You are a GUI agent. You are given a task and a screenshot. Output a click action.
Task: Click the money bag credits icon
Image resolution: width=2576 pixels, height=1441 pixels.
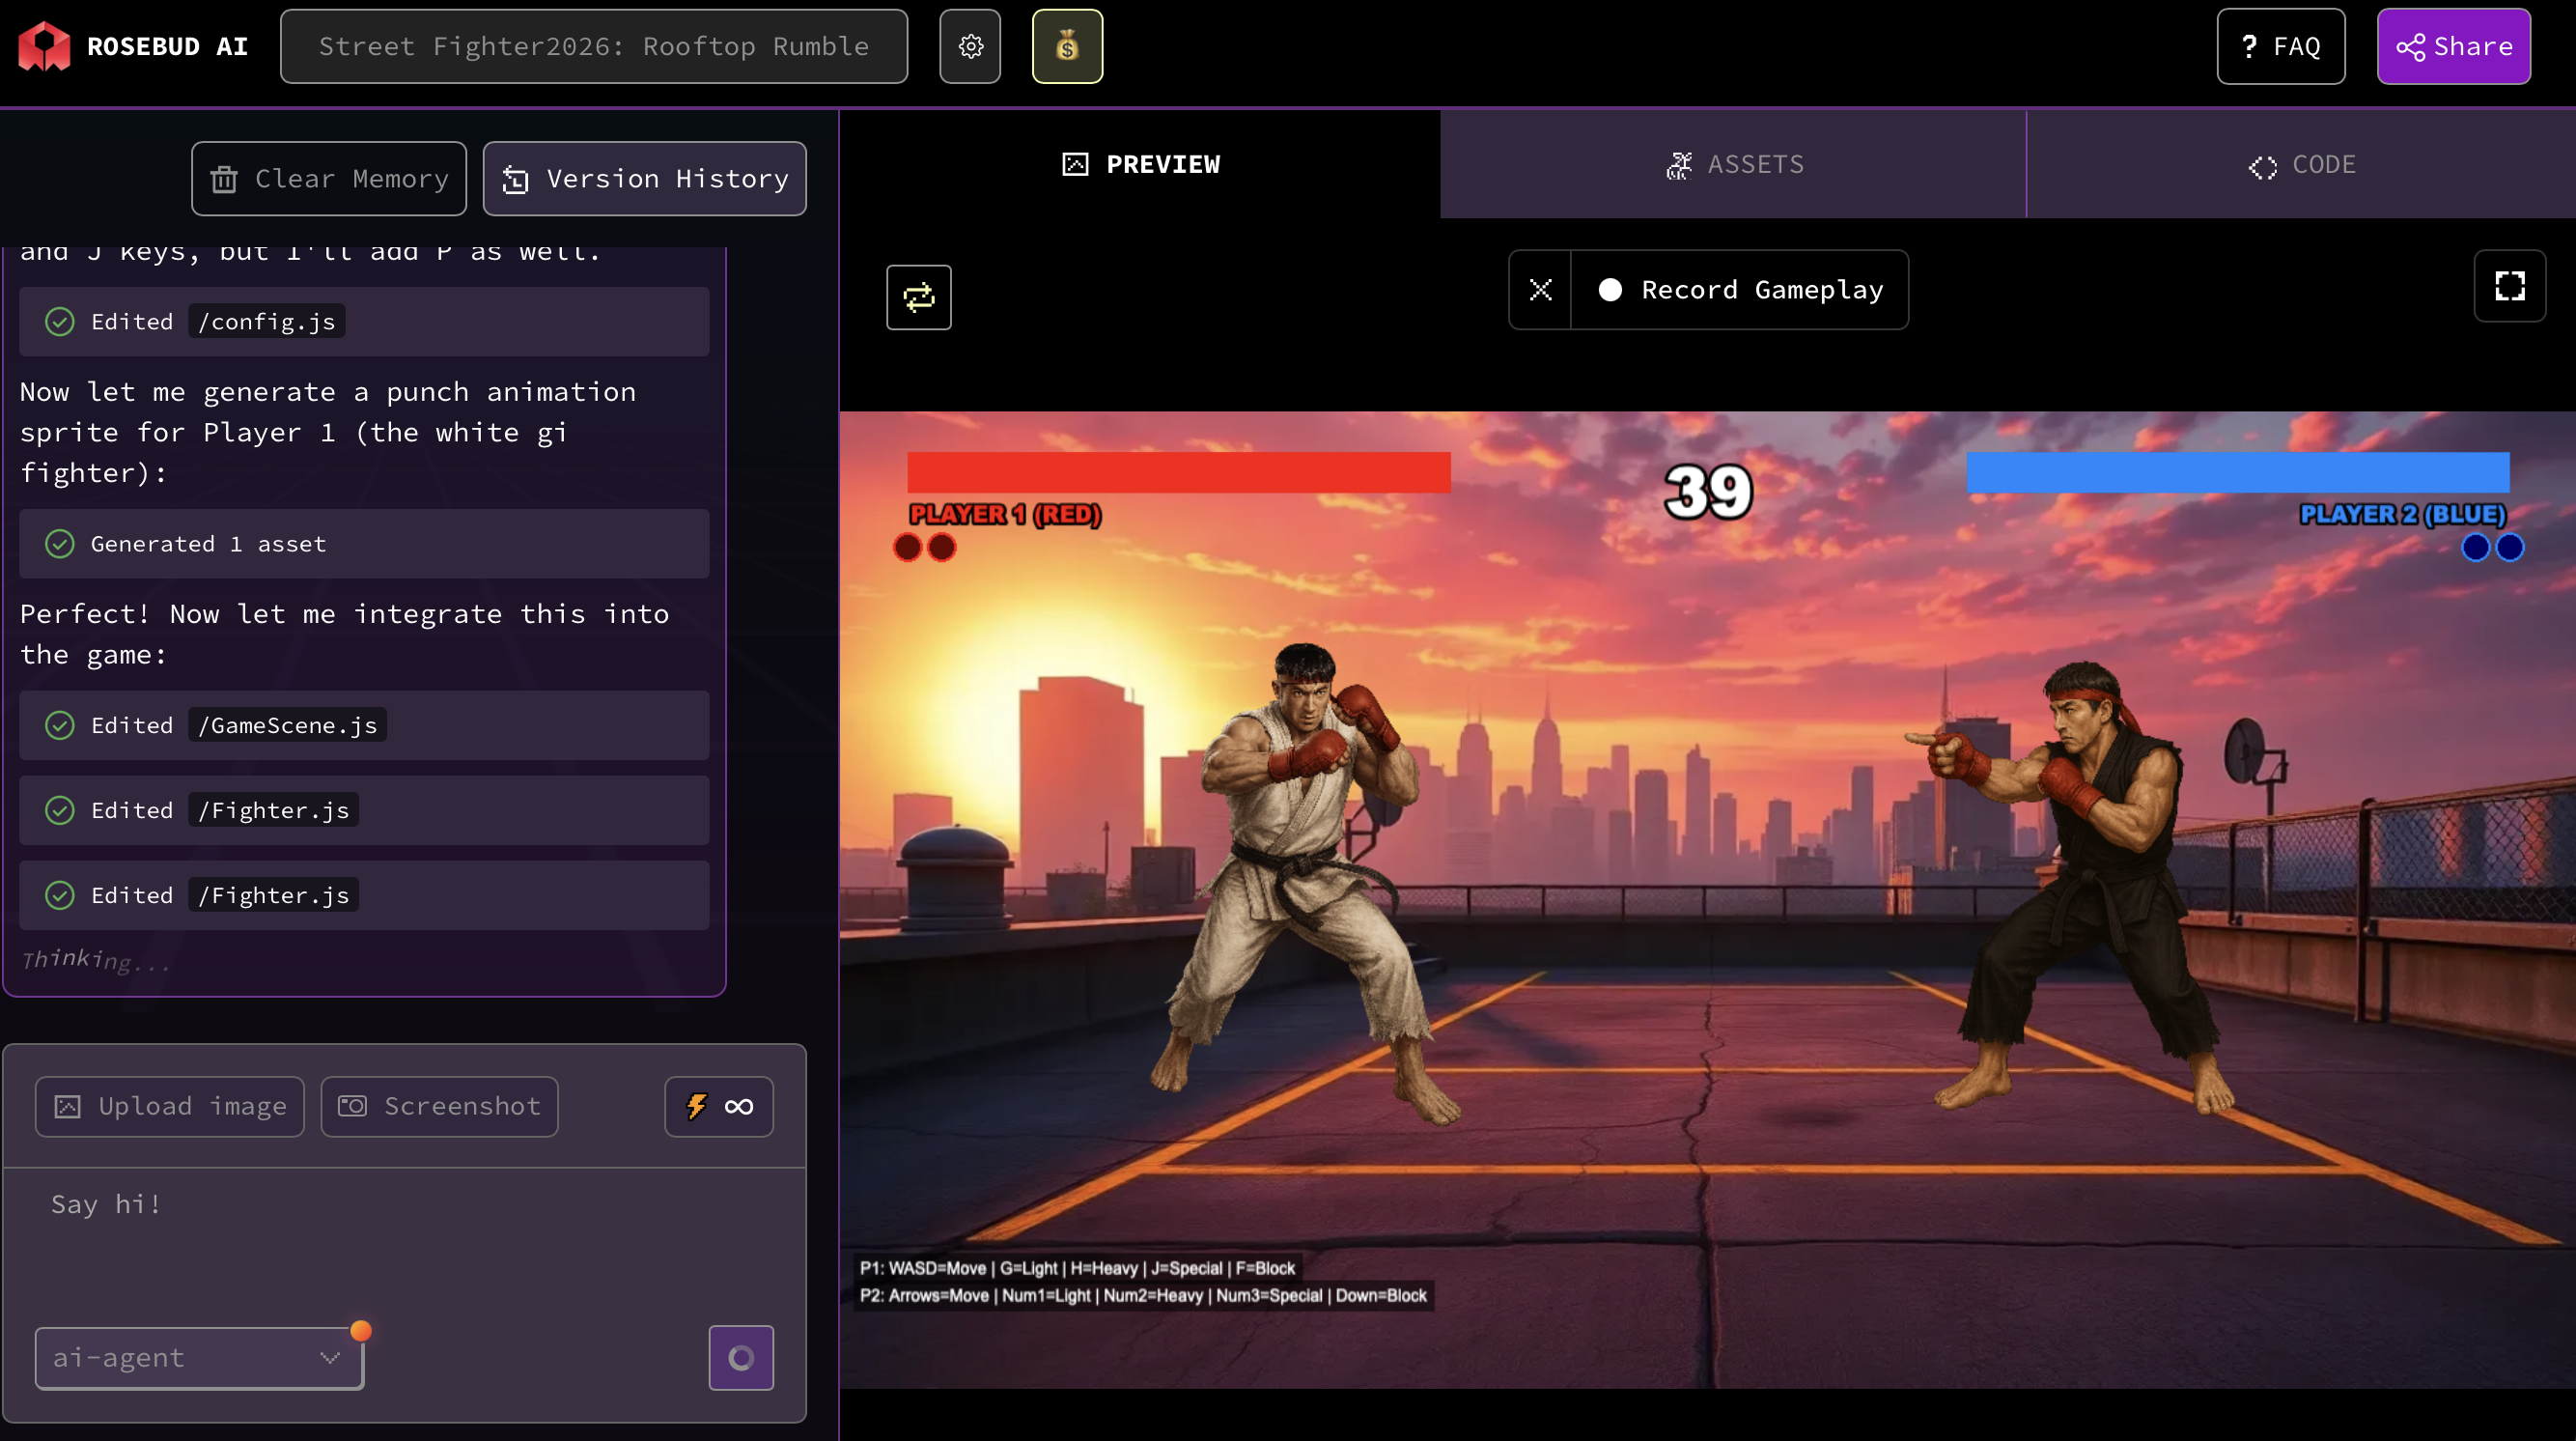click(x=1066, y=46)
